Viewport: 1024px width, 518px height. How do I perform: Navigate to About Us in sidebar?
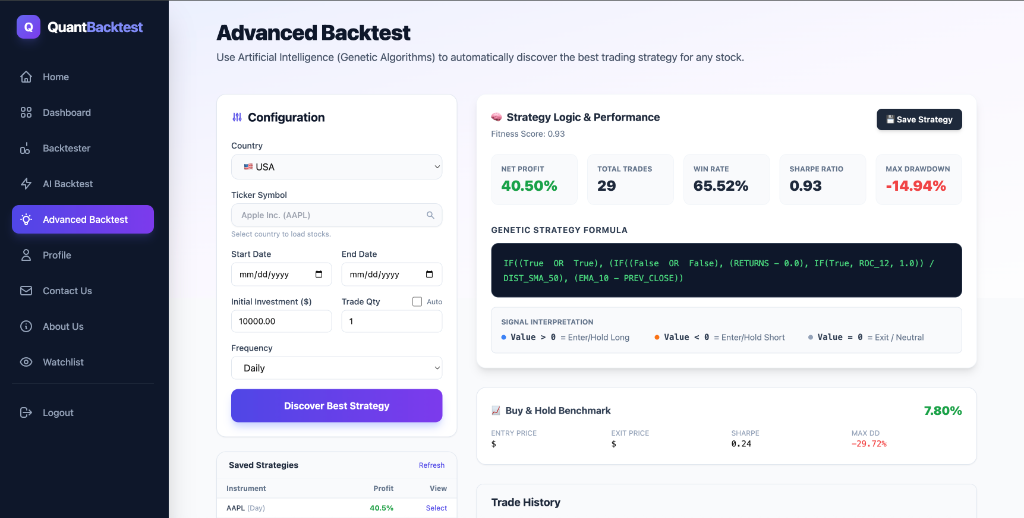tap(63, 327)
